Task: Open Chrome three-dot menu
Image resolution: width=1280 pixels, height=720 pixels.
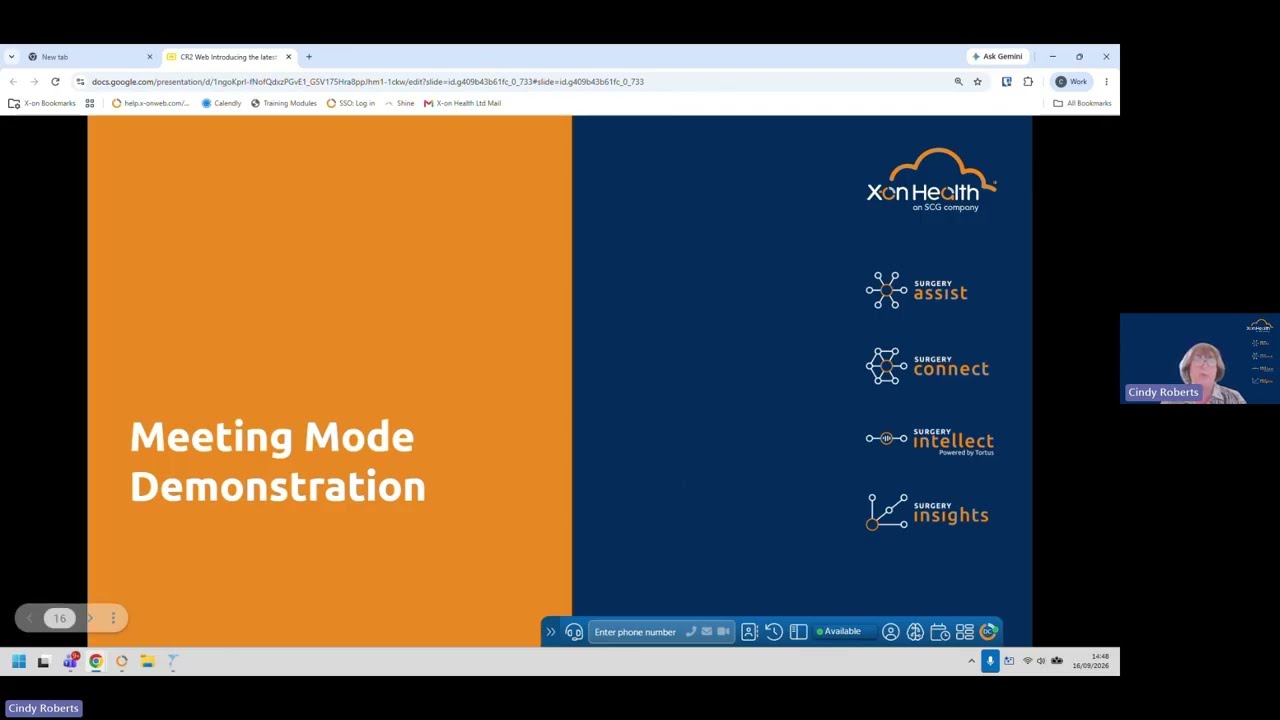Action: (x=1106, y=82)
